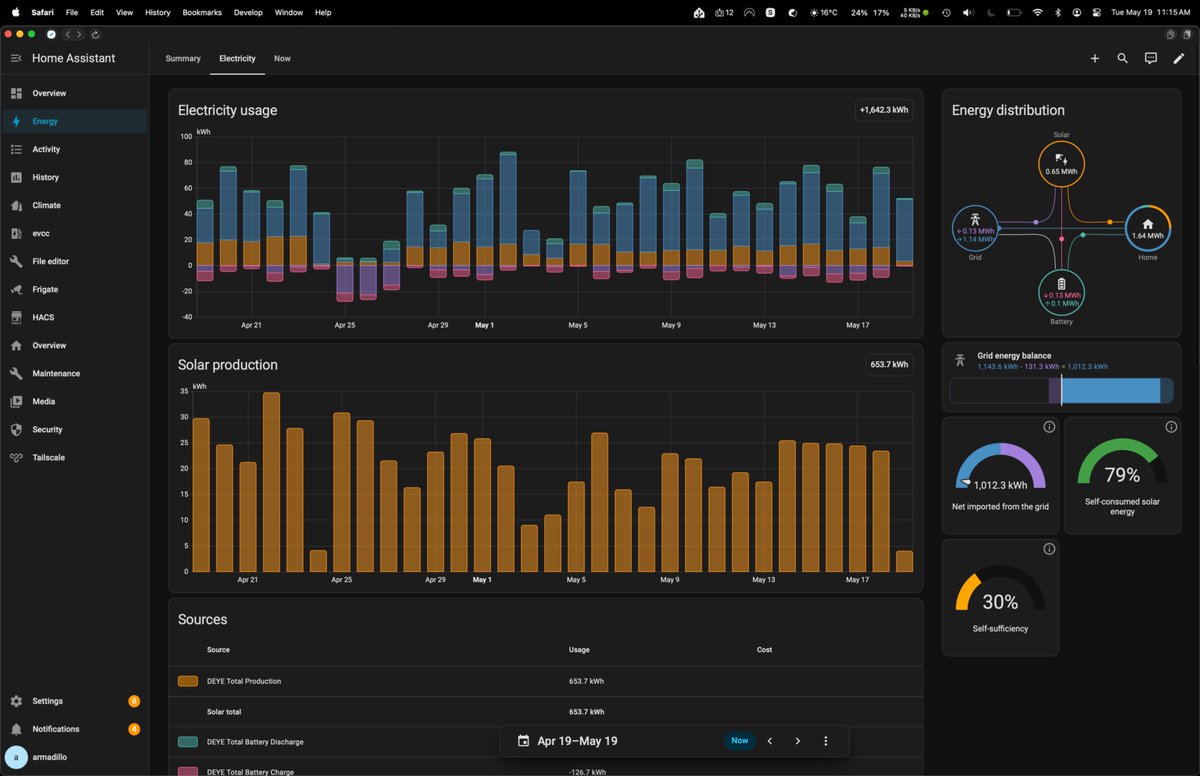Click the DEYE Total Battery Discharge swatch

(187, 742)
